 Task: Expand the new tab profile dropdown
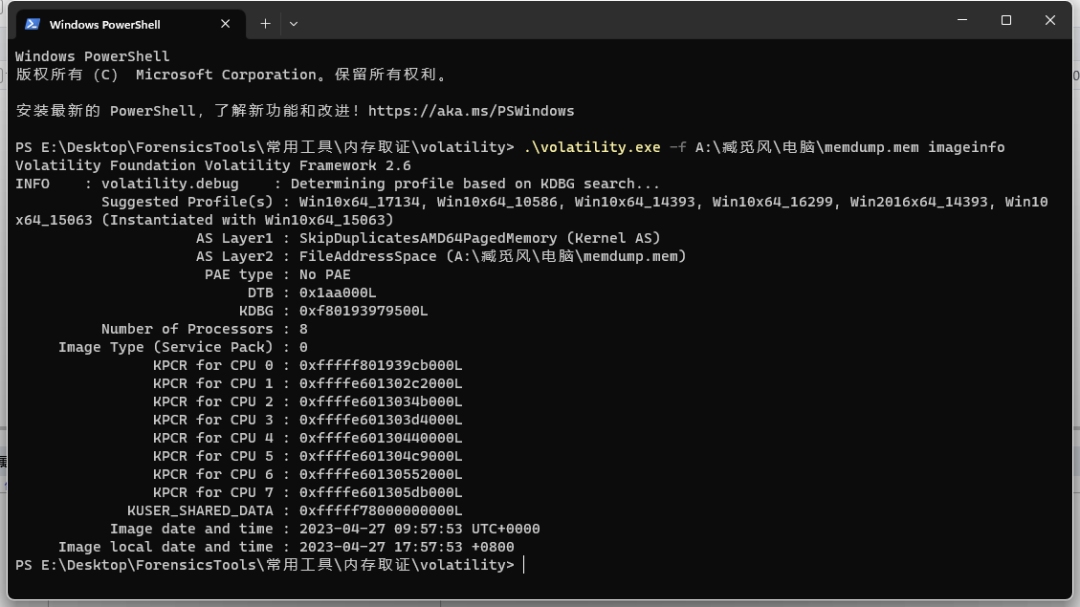point(293,24)
